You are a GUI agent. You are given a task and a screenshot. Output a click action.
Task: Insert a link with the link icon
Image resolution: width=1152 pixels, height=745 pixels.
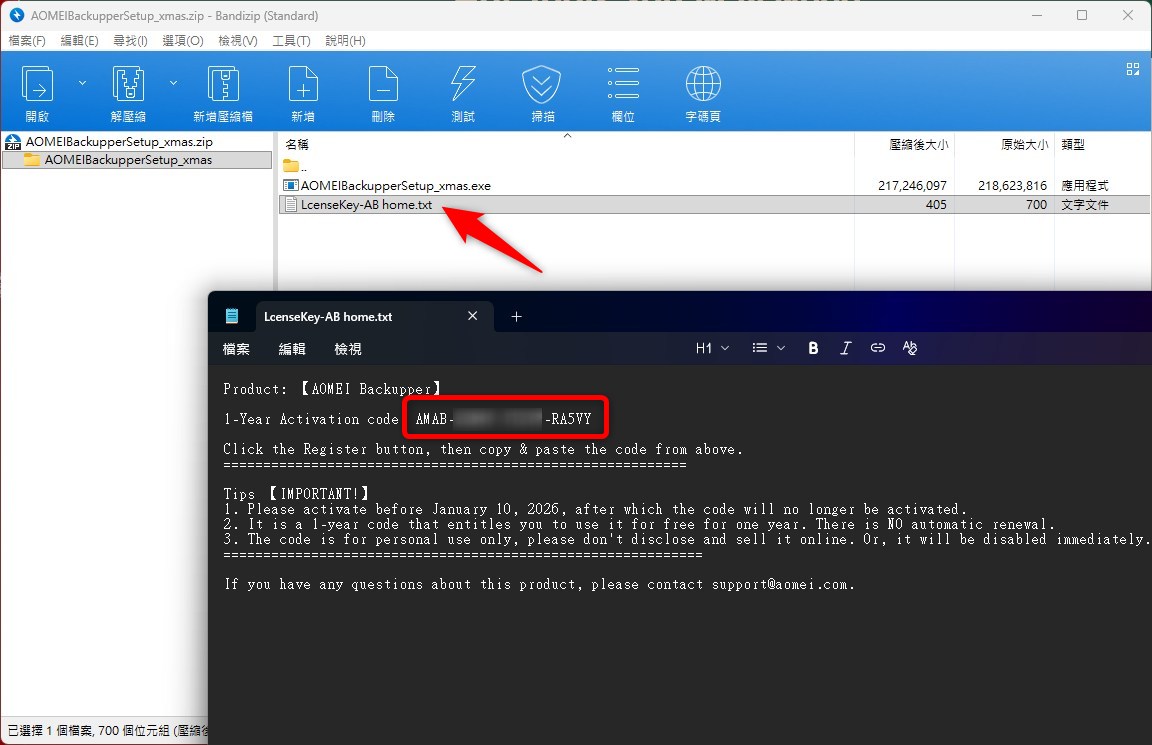point(878,348)
